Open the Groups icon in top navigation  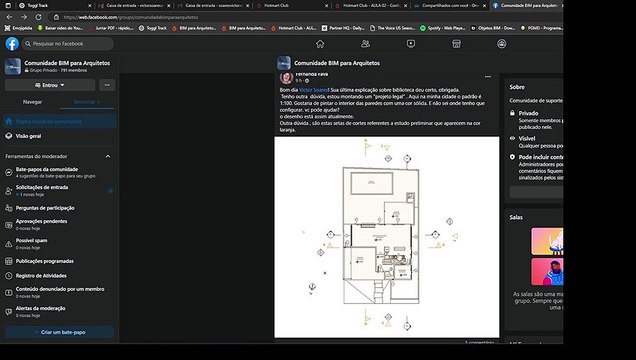coord(502,44)
